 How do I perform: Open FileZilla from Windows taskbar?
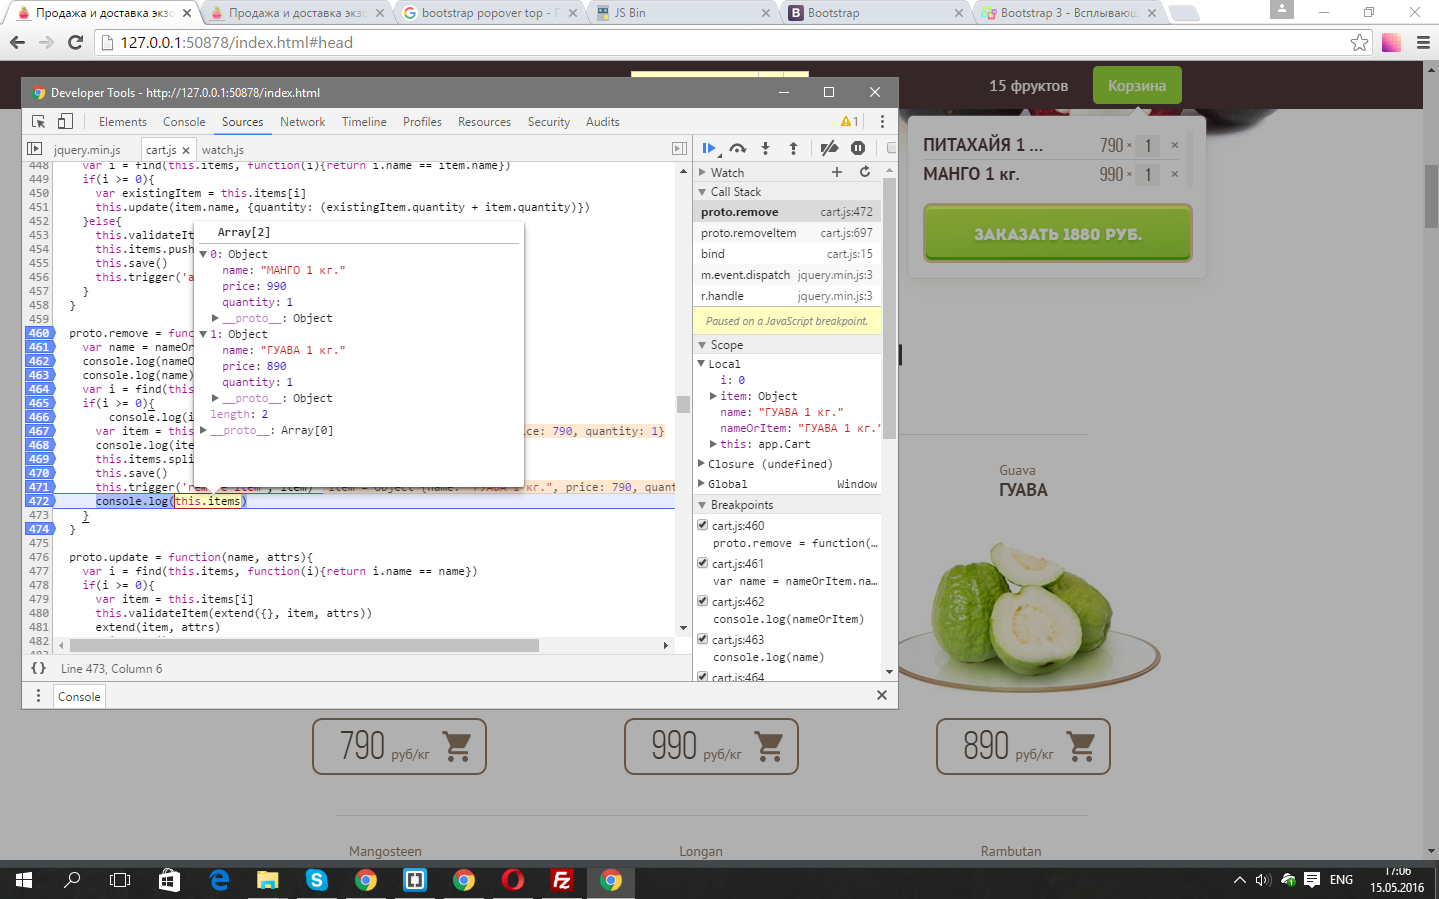pos(562,880)
